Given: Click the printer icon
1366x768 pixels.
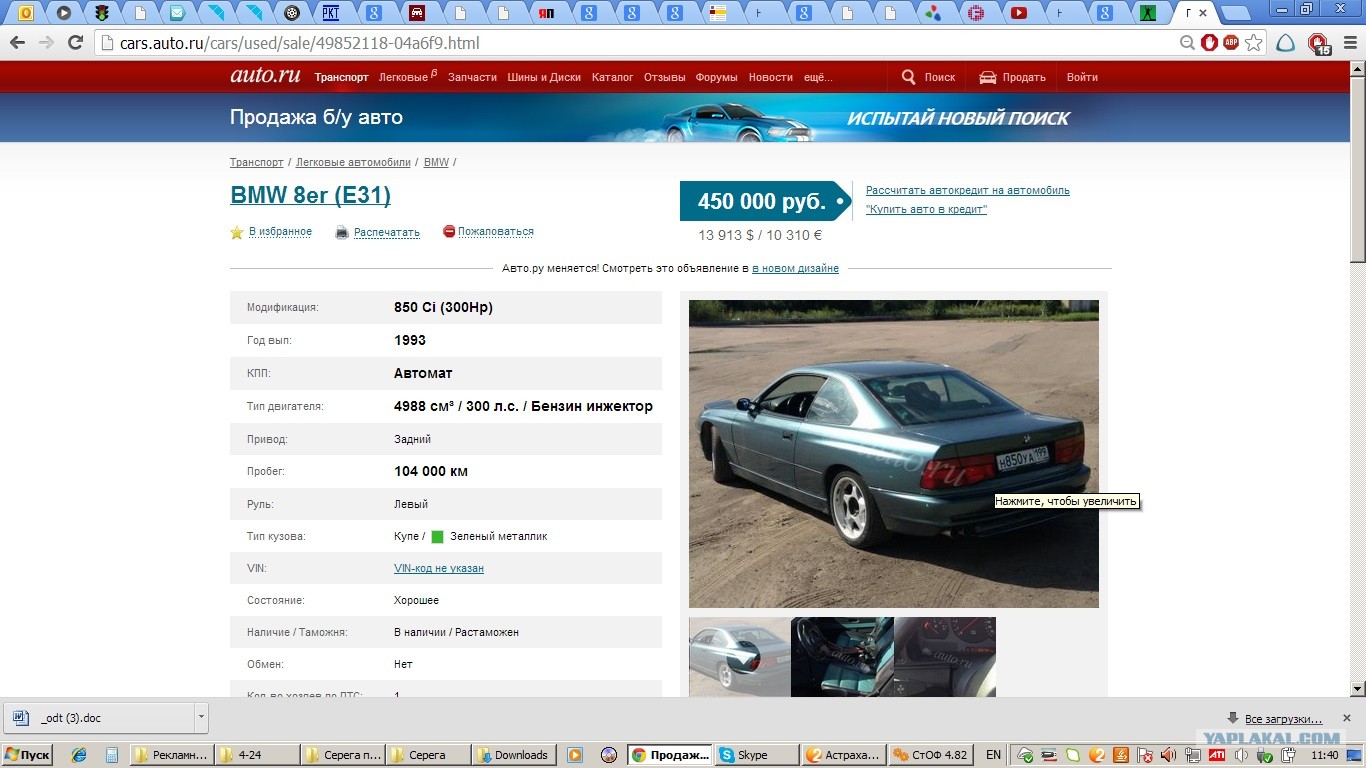Looking at the screenshot, I should 342,232.
